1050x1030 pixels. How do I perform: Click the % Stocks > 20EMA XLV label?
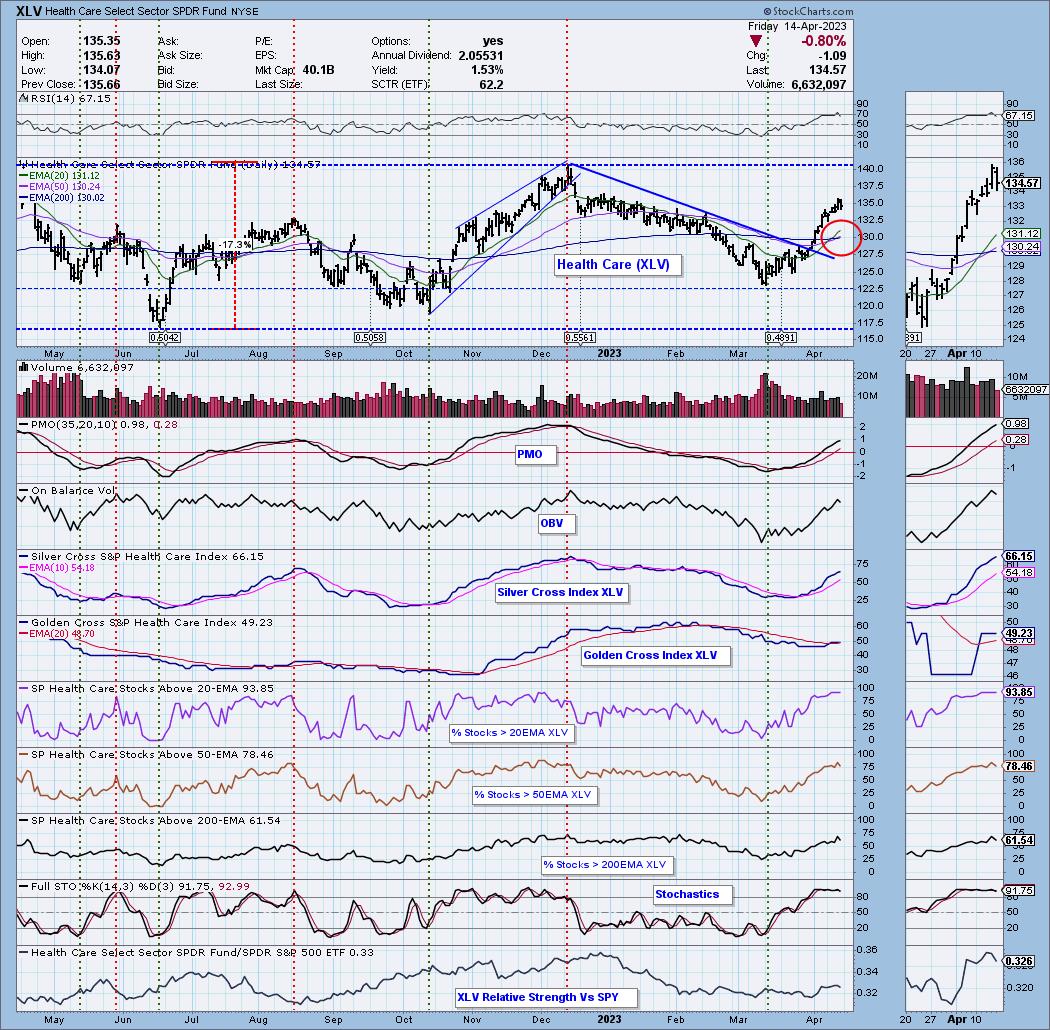click(510, 733)
